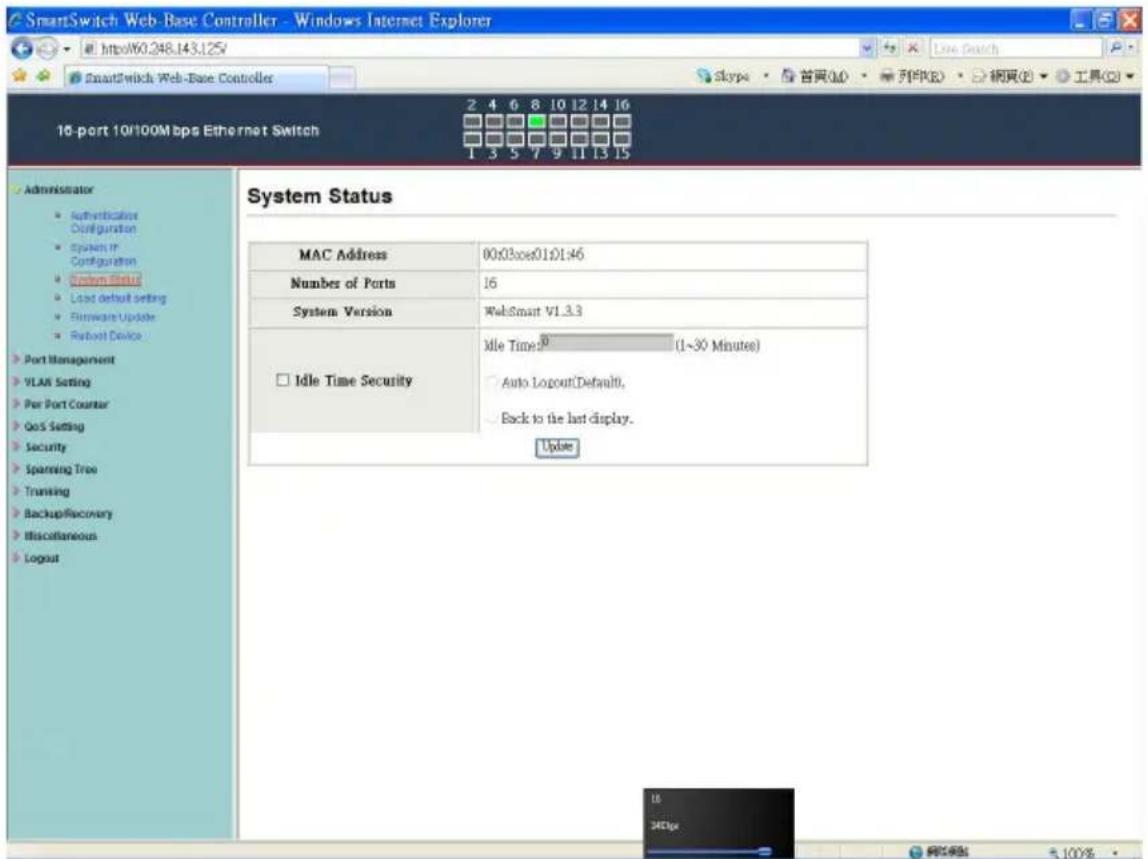Image resolution: width=1148 pixels, height=859 pixels.
Task: Click the Stop loading red X icon
Action: coord(912,48)
